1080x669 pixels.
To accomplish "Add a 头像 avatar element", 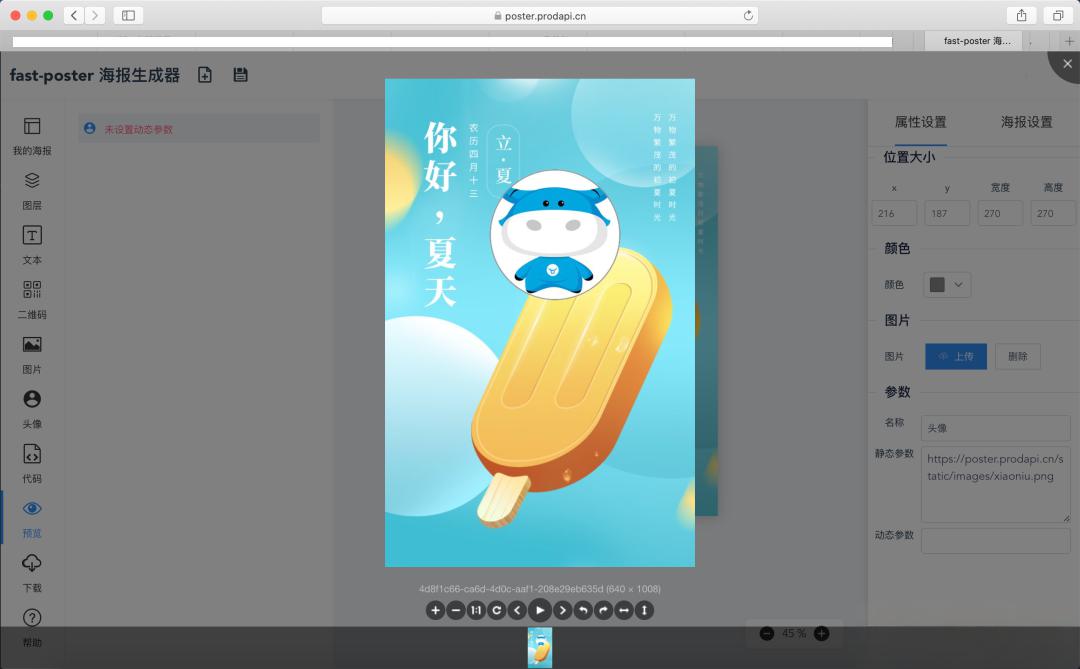I will [x=32, y=409].
